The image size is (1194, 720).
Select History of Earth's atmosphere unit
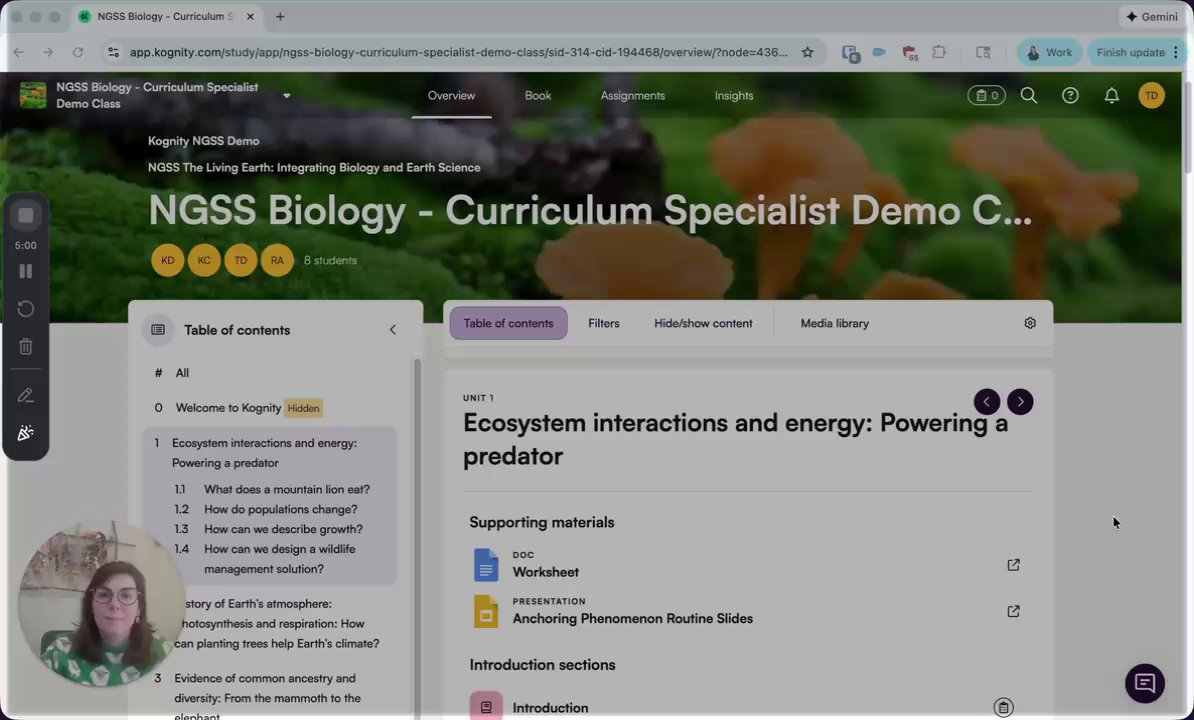tap(276, 623)
